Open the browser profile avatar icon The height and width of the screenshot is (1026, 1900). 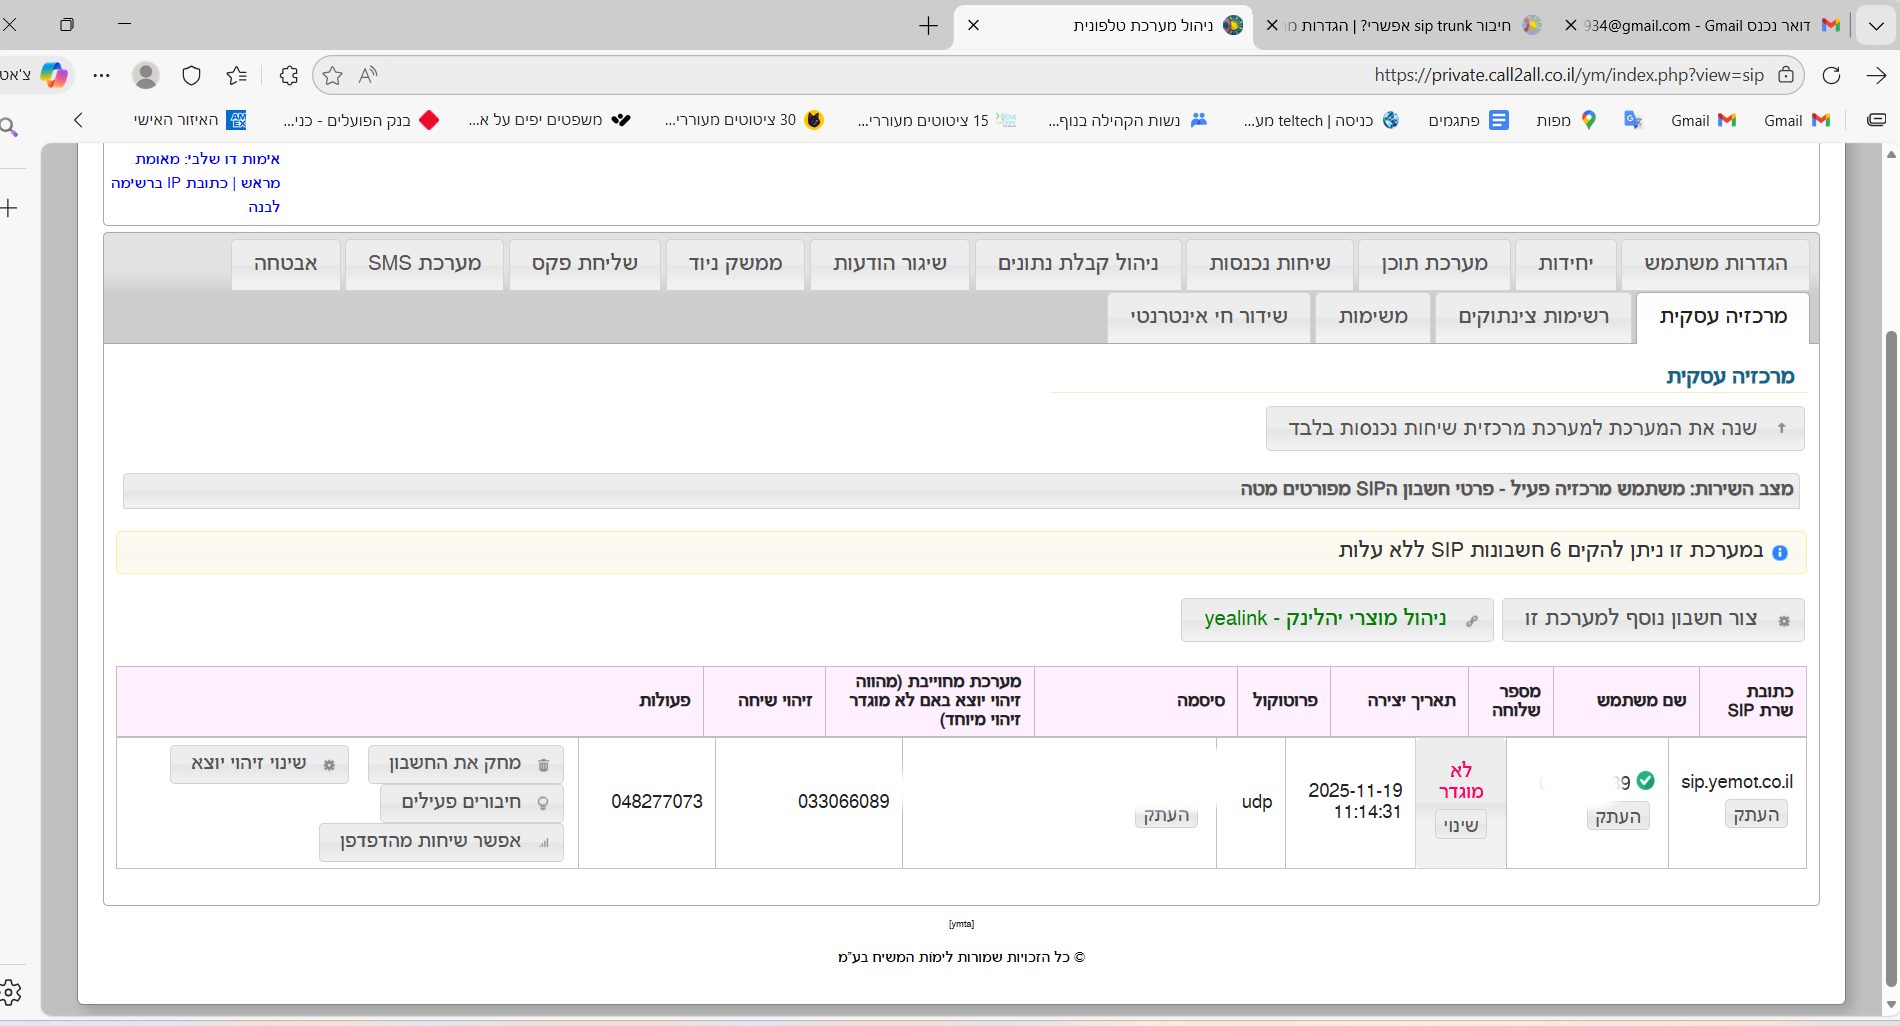pos(146,75)
